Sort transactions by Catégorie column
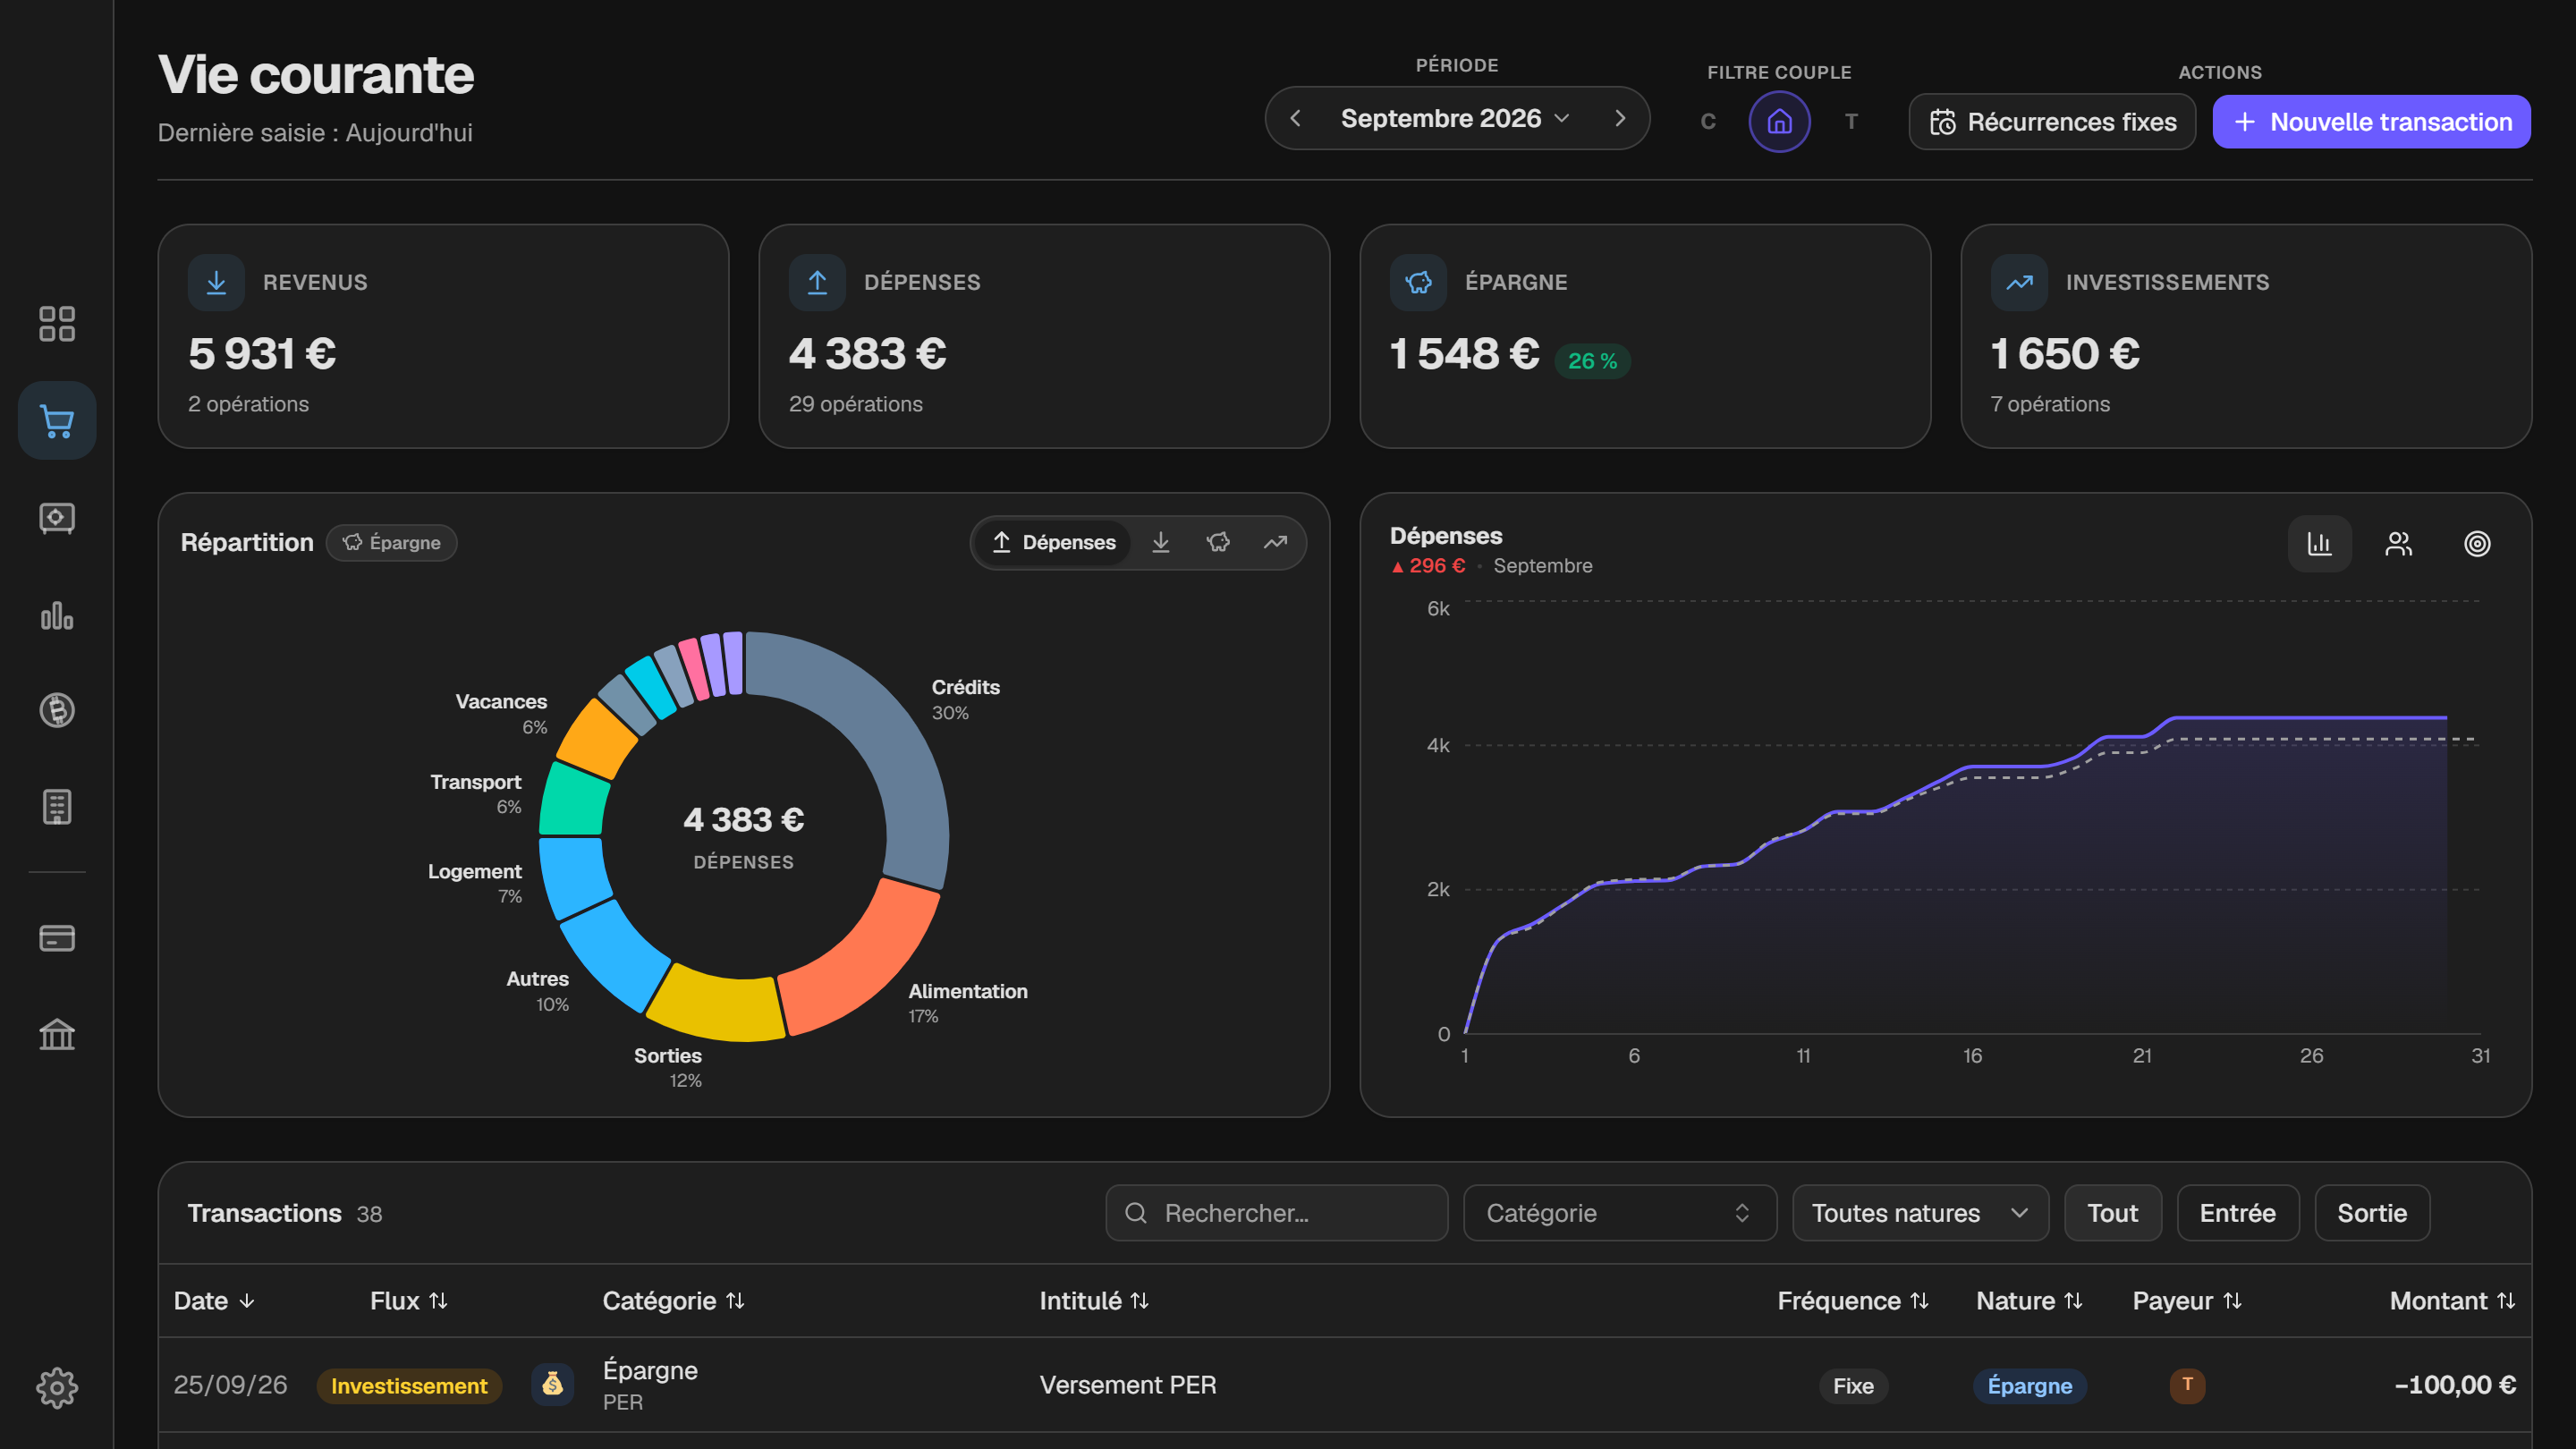 click(673, 1301)
